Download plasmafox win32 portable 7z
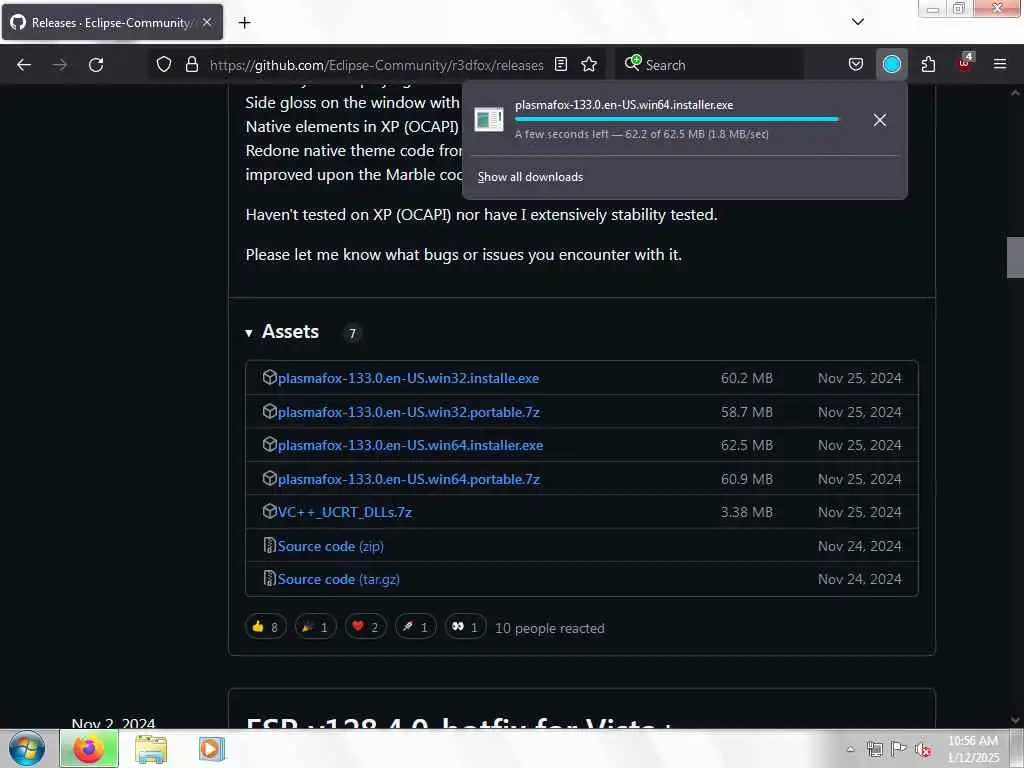 tap(409, 412)
